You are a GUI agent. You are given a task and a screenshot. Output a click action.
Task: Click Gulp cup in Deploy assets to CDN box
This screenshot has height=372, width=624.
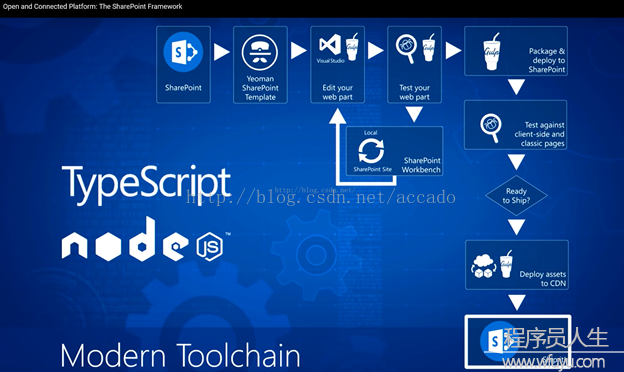506,264
